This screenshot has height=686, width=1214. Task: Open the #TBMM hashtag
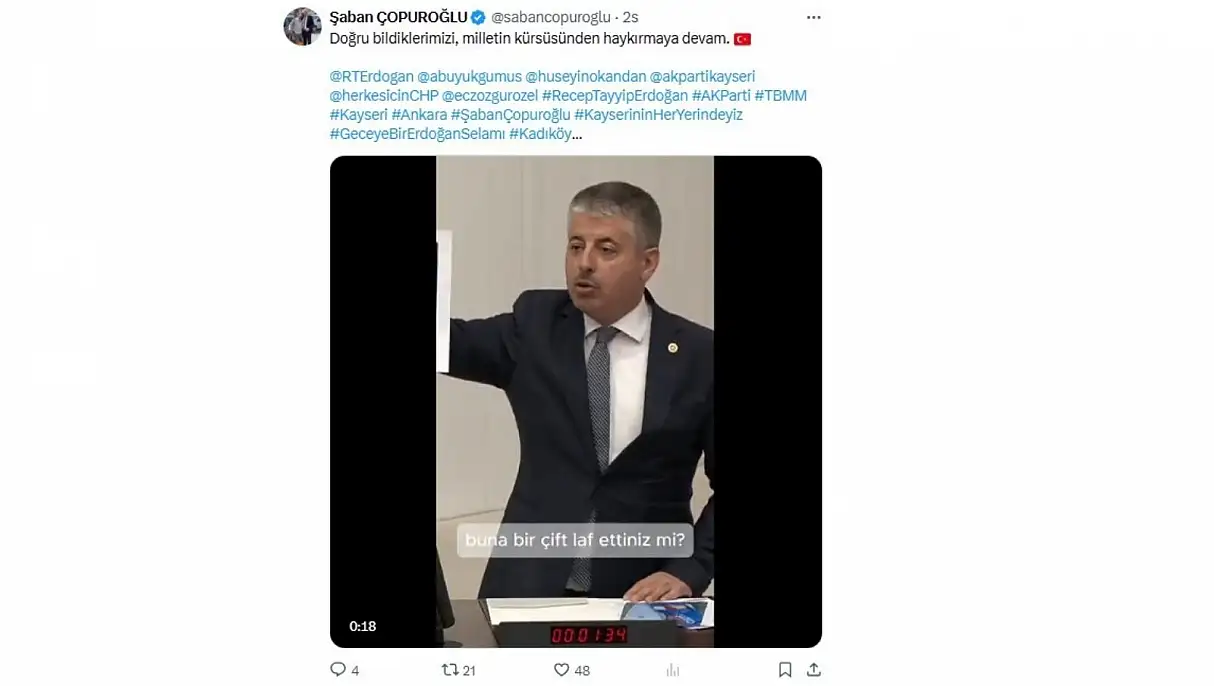(780, 96)
